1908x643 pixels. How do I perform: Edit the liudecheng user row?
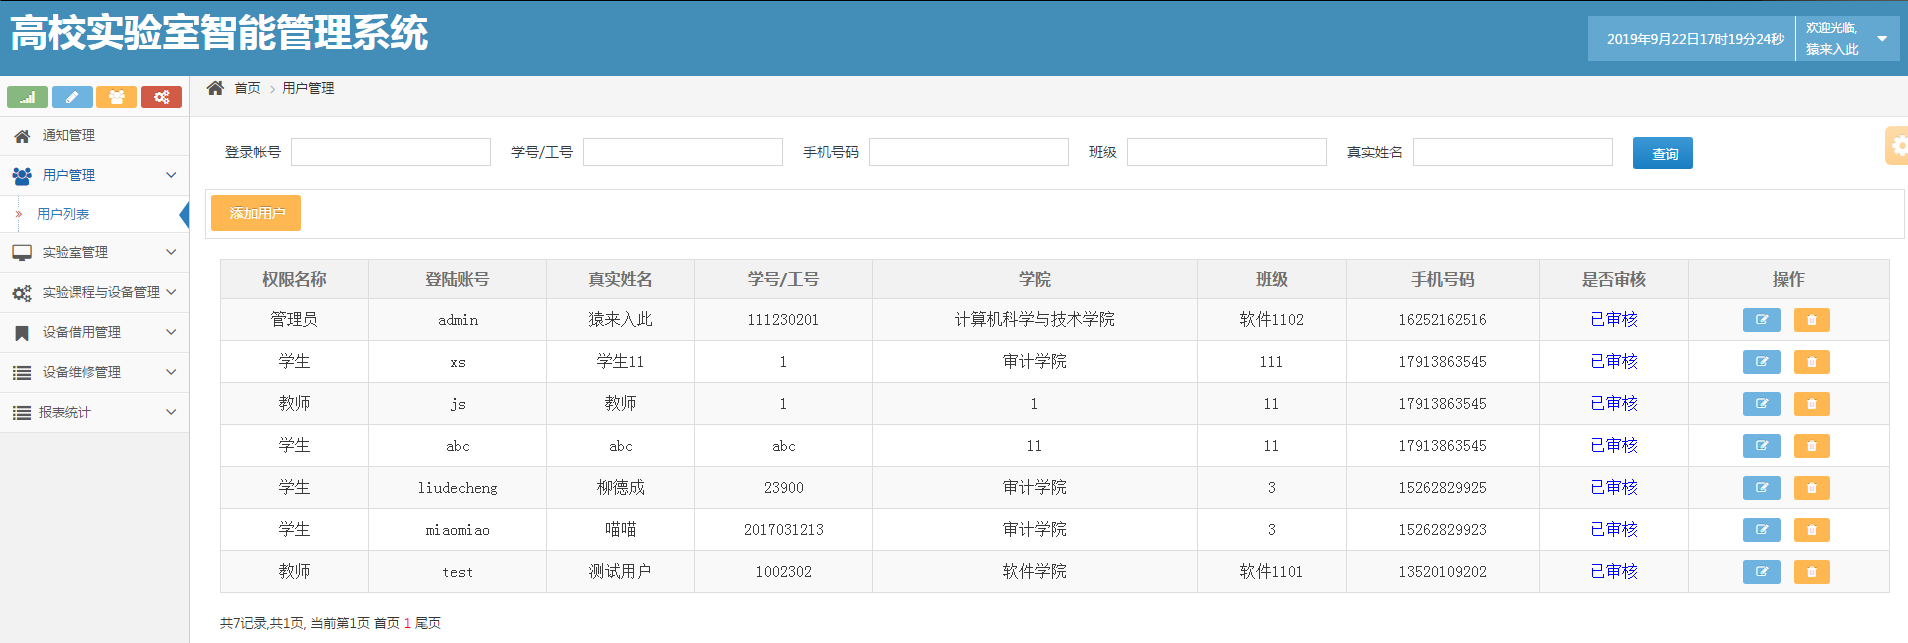point(1762,488)
